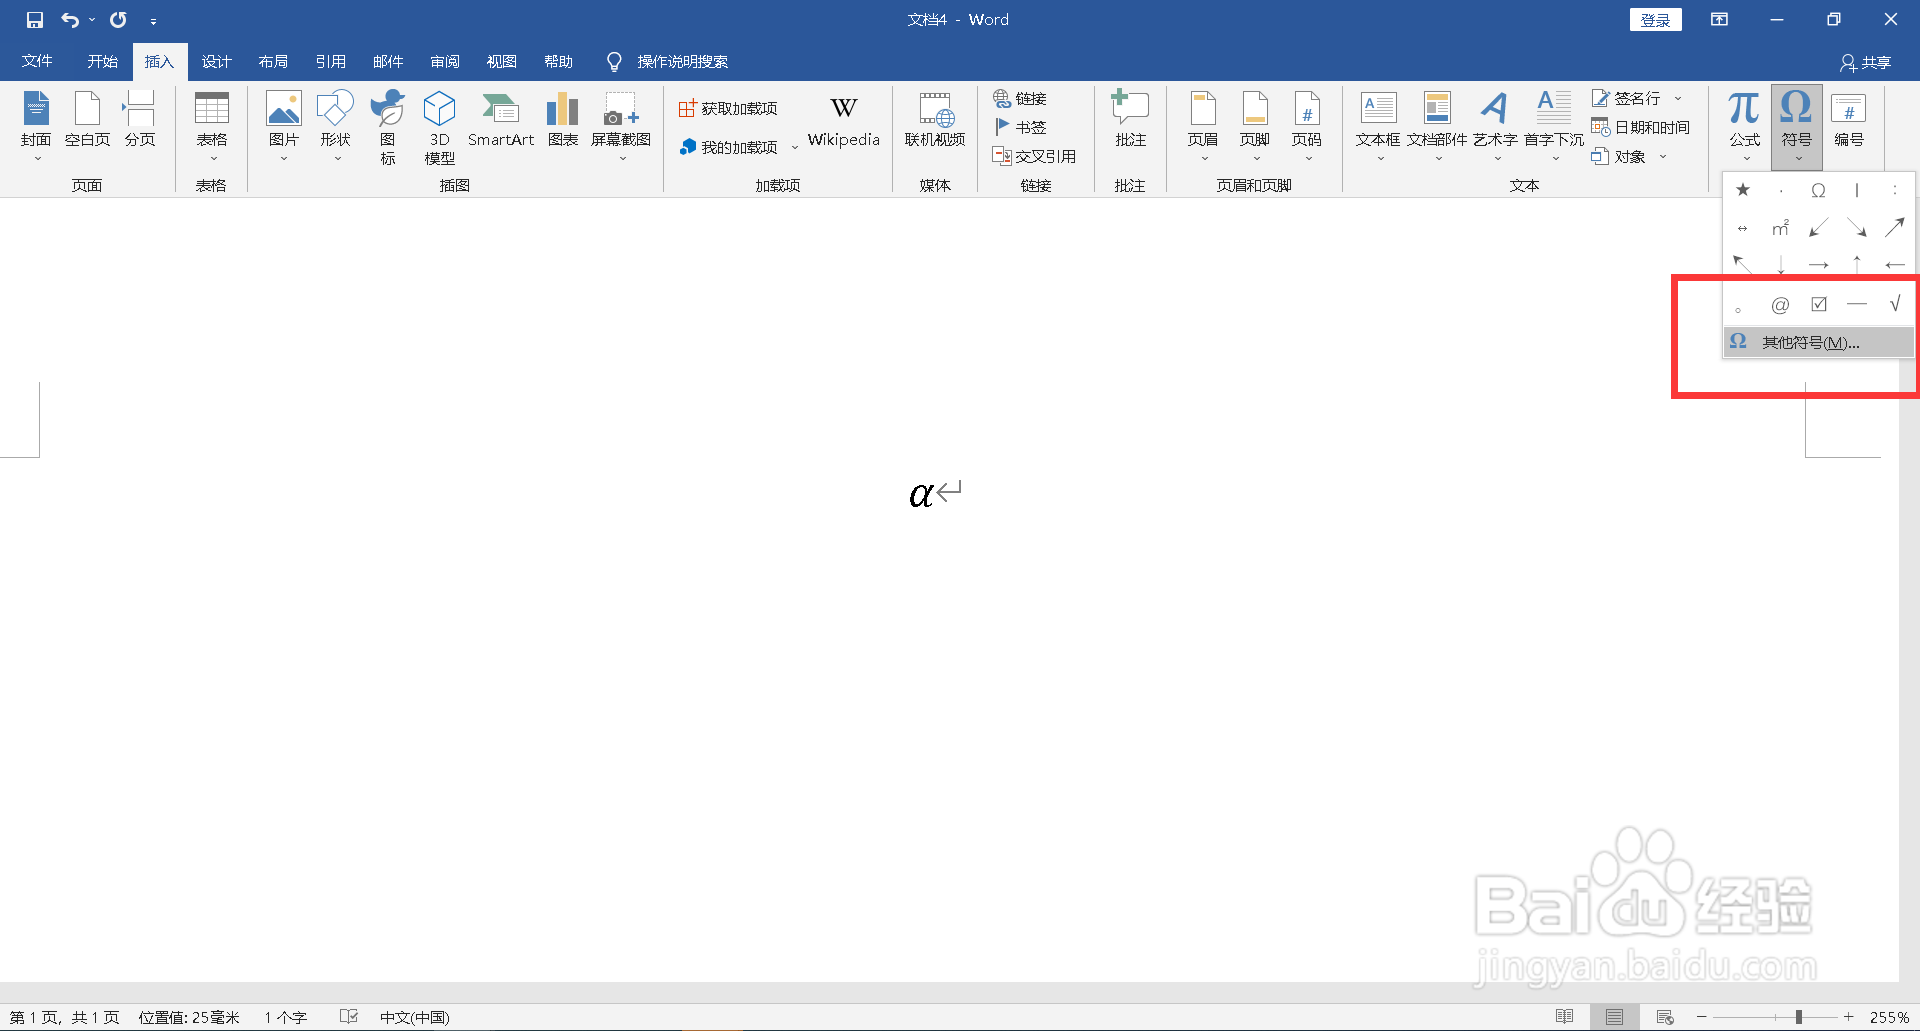Open 获取加载项 add-ins store

pyautogui.click(x=728, y=108)
